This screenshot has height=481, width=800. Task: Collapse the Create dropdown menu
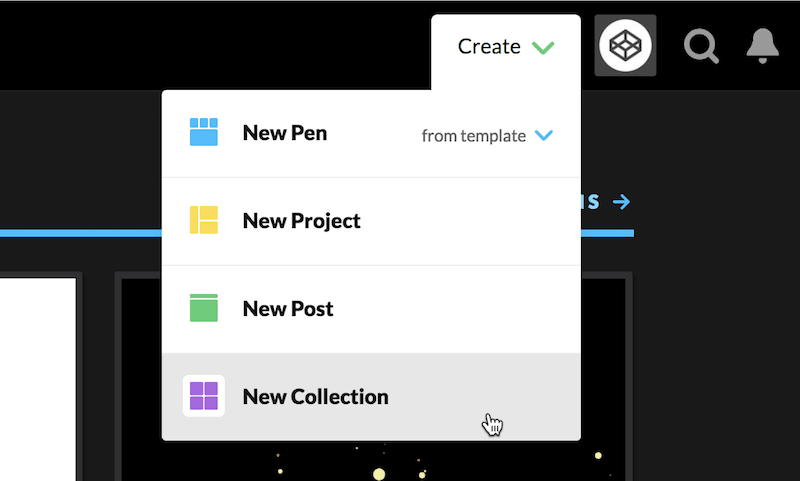point(506,47)
